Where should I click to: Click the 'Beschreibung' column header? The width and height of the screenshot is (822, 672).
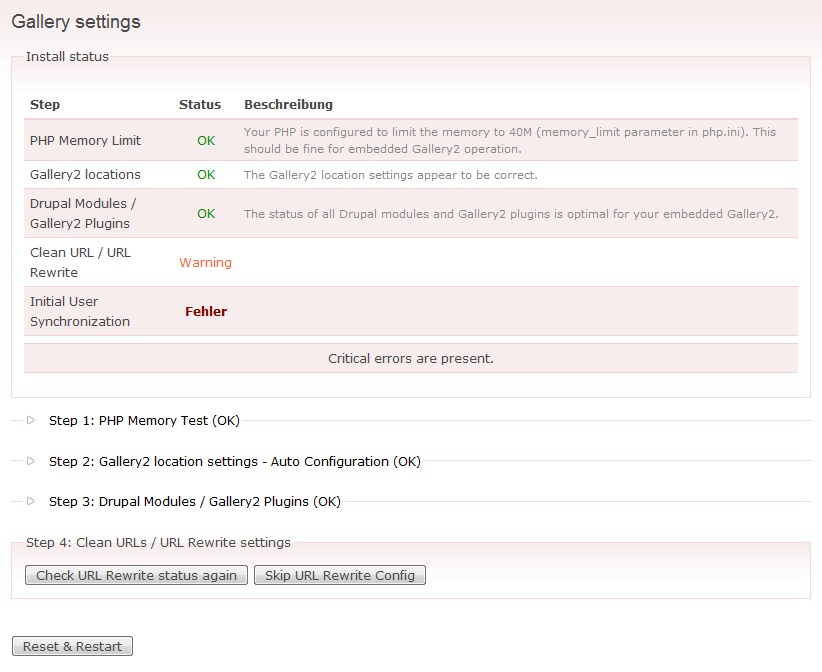[x=288, y=105]
